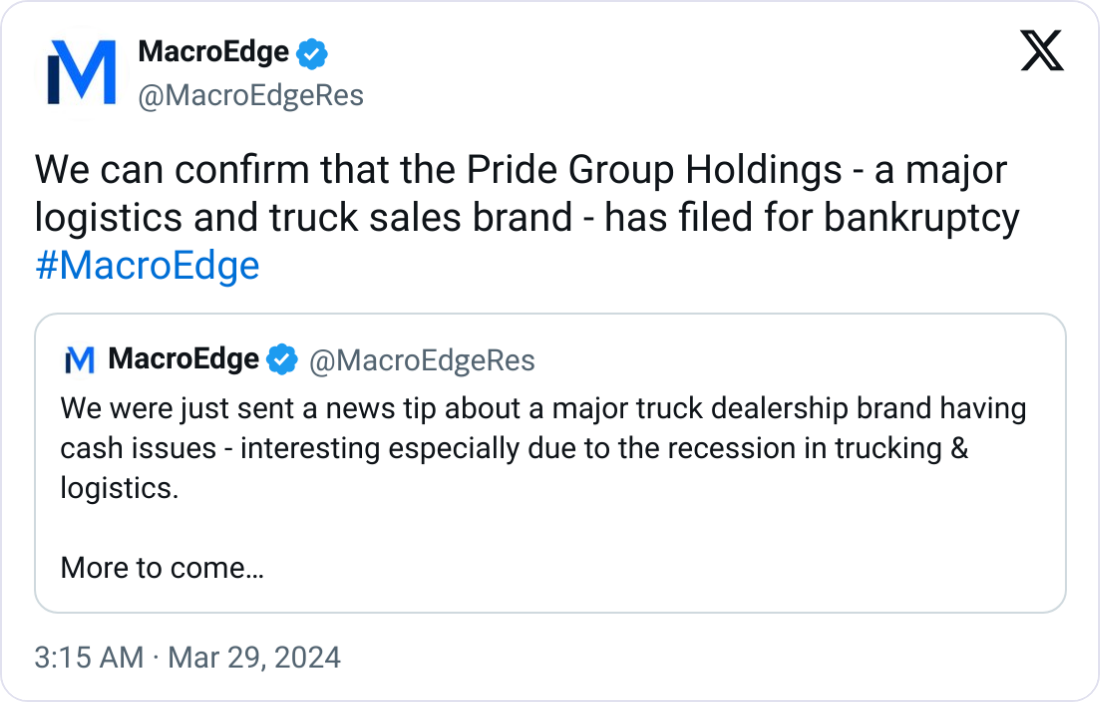Click the bold MacroEdge display name in the header
This screenshot has height=702, width=1100.
(213, 52)
